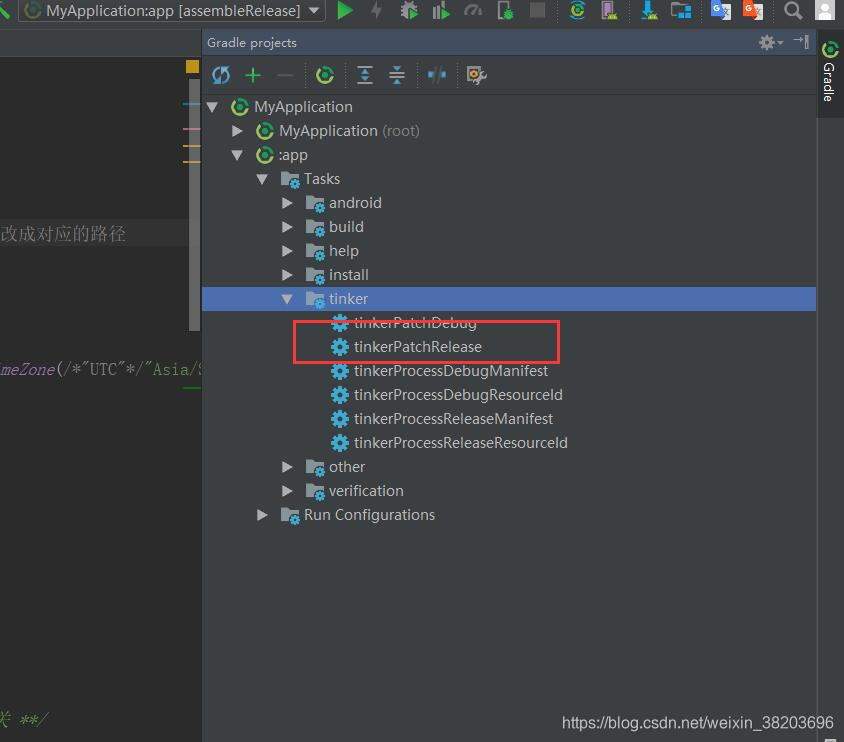Click the blue Google Translate icon

720,10
